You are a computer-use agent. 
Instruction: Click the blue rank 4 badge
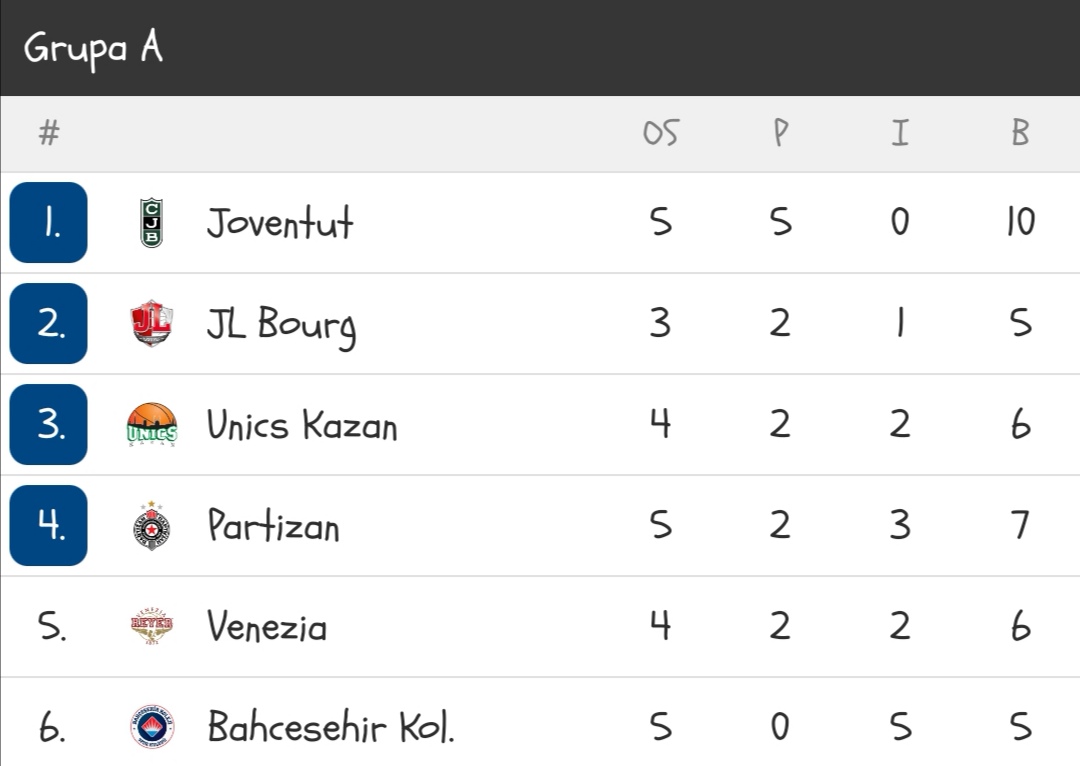[48, 526]
